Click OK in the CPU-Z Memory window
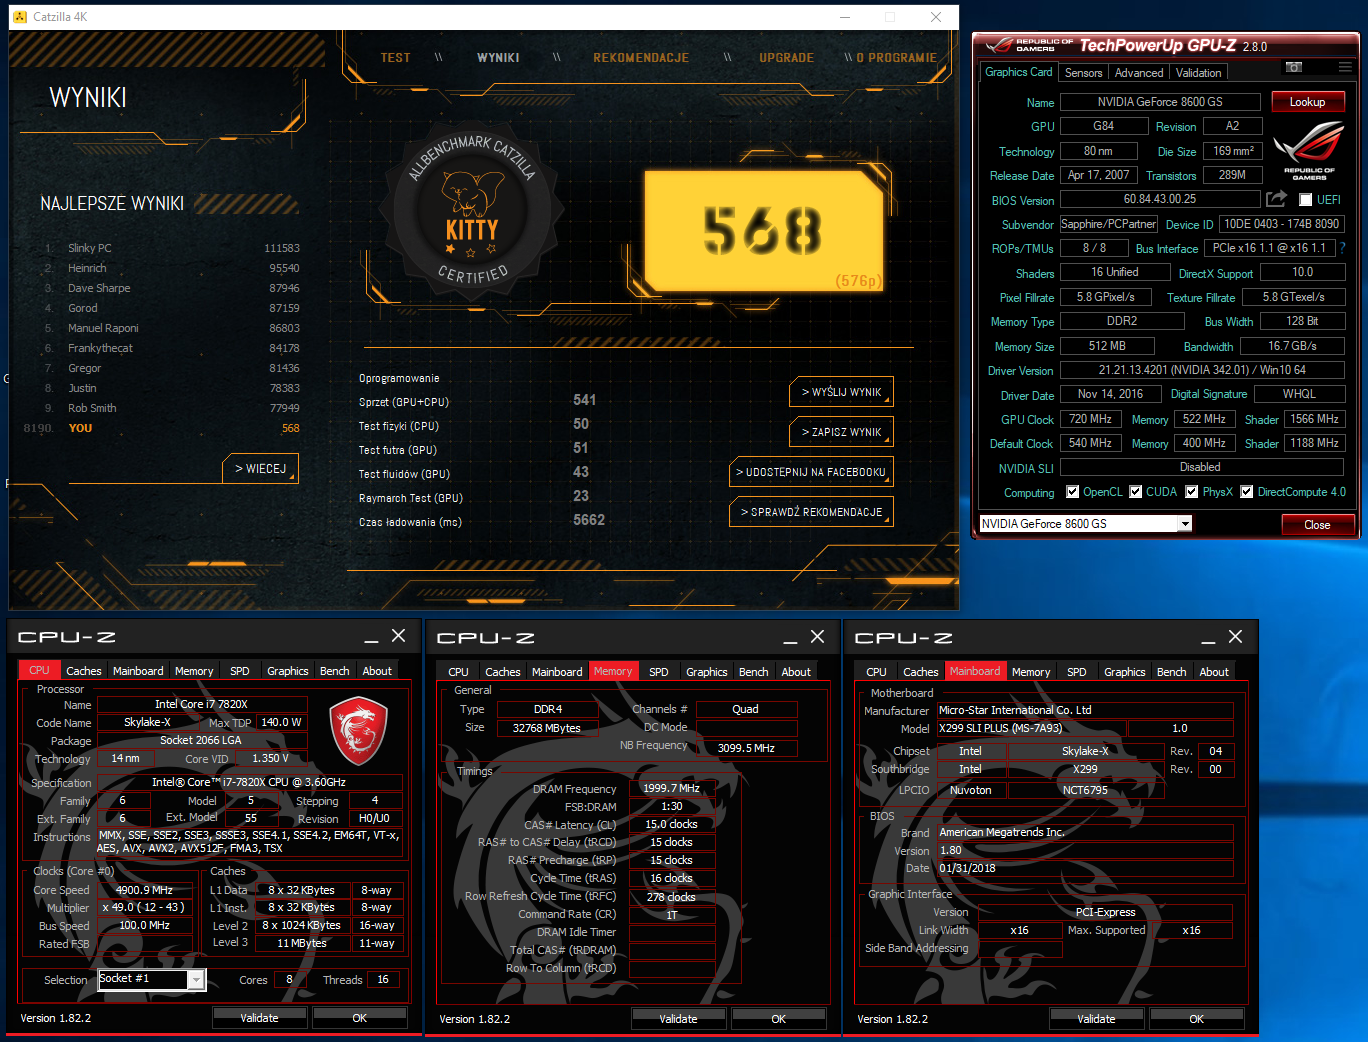The width and height of the screenshot is (1368, 1042). (779, 1019)
